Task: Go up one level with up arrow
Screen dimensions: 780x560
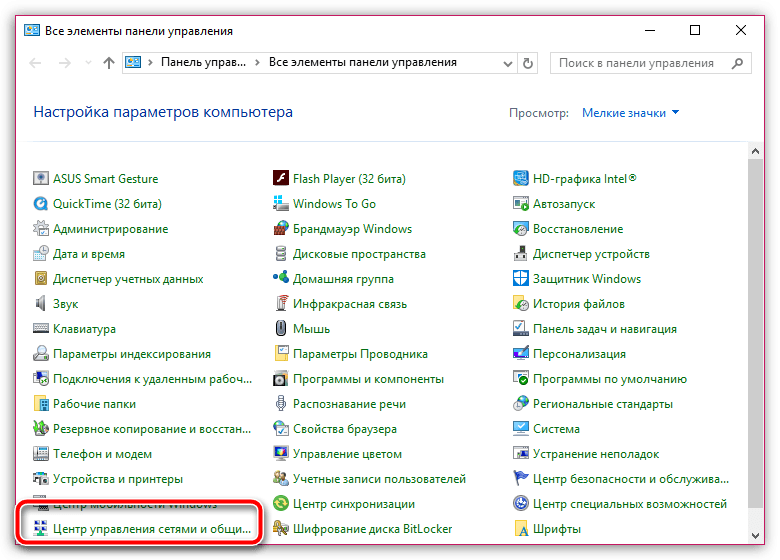Action: pos(109,63)
